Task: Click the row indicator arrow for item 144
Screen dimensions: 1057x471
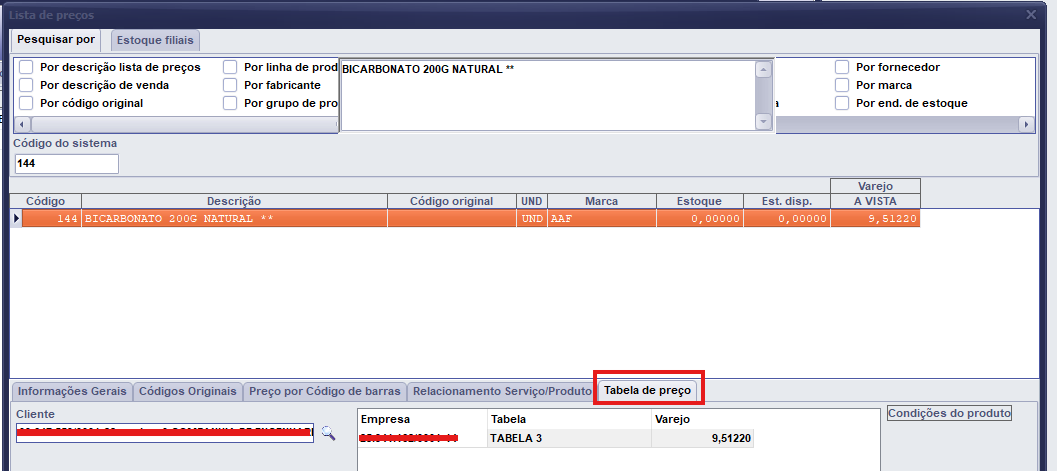Action: click(x=16, y=218)
